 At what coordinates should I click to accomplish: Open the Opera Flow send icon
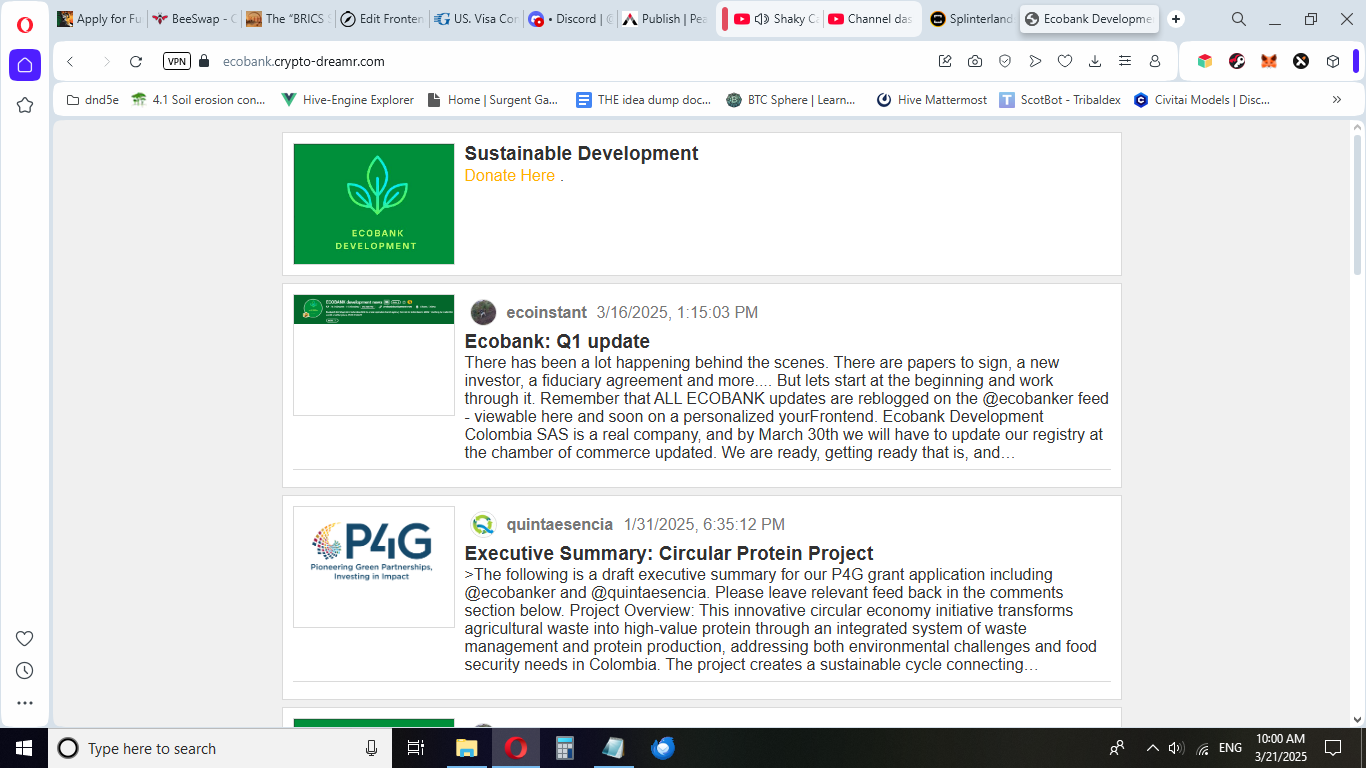pos(1035,61)
